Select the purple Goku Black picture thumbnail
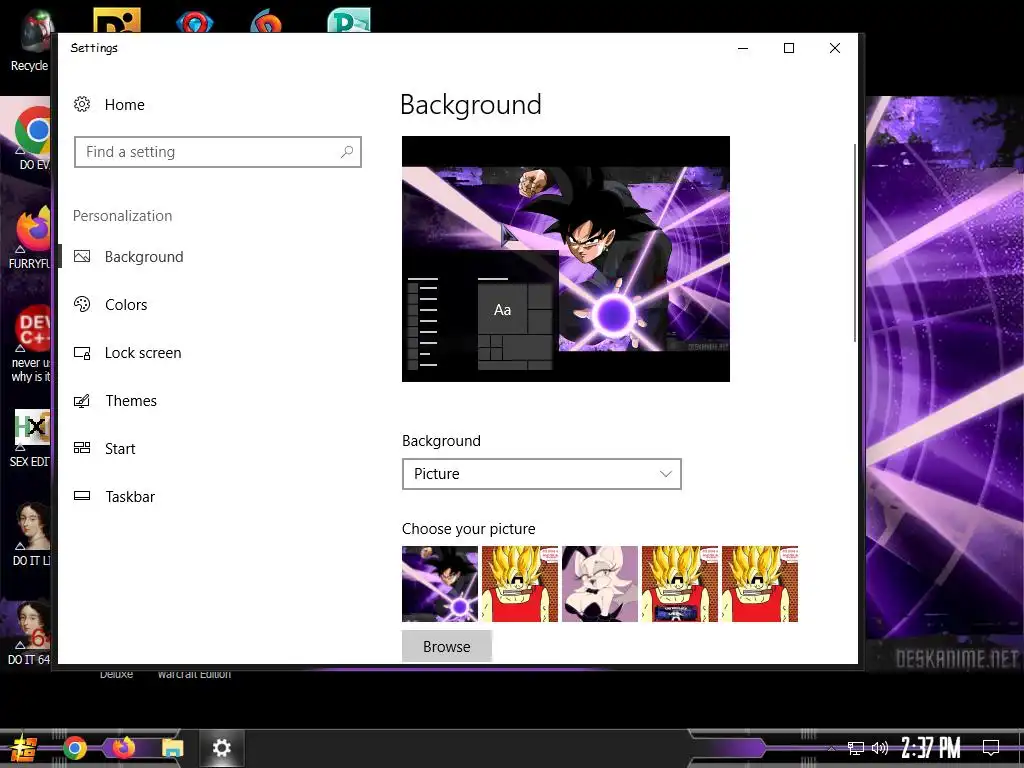Viewport: 1024px width, 768px height. 440,584
